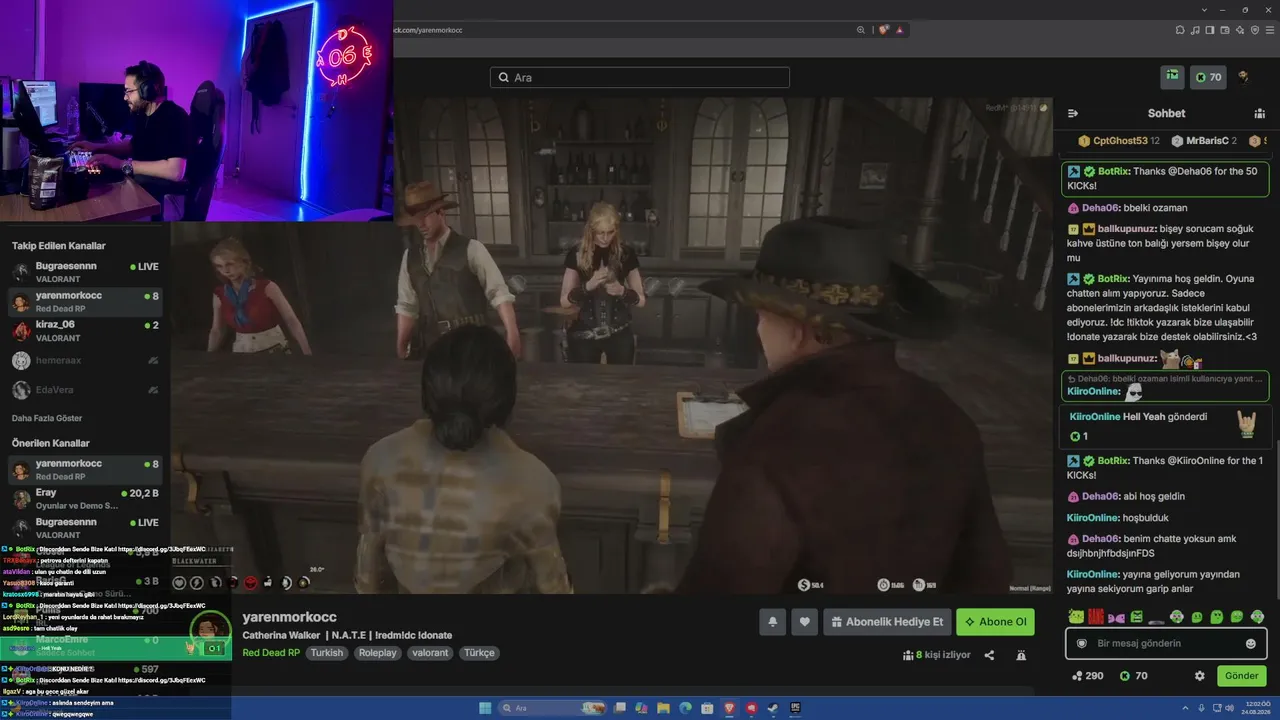Click the share icon under the stream
The image size is (1280, 720).
point(989,655)
